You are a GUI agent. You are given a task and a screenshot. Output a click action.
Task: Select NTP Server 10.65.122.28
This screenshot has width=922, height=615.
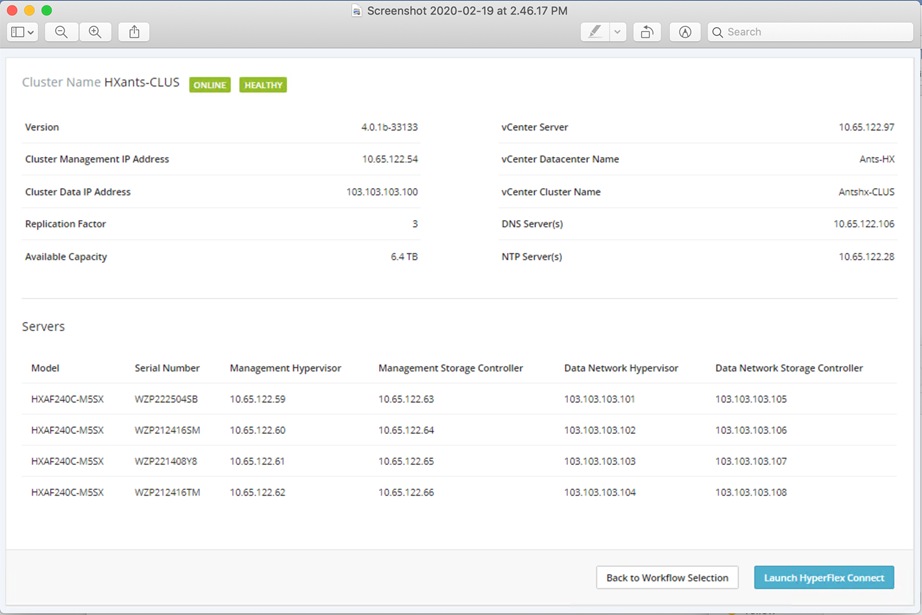coord(866,256)
